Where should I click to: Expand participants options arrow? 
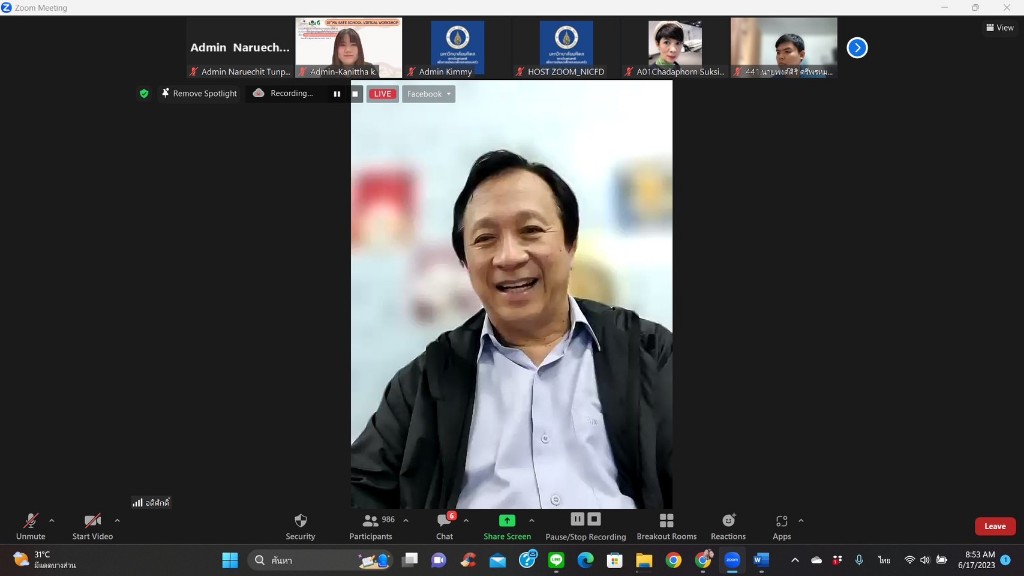pos(406,520)
